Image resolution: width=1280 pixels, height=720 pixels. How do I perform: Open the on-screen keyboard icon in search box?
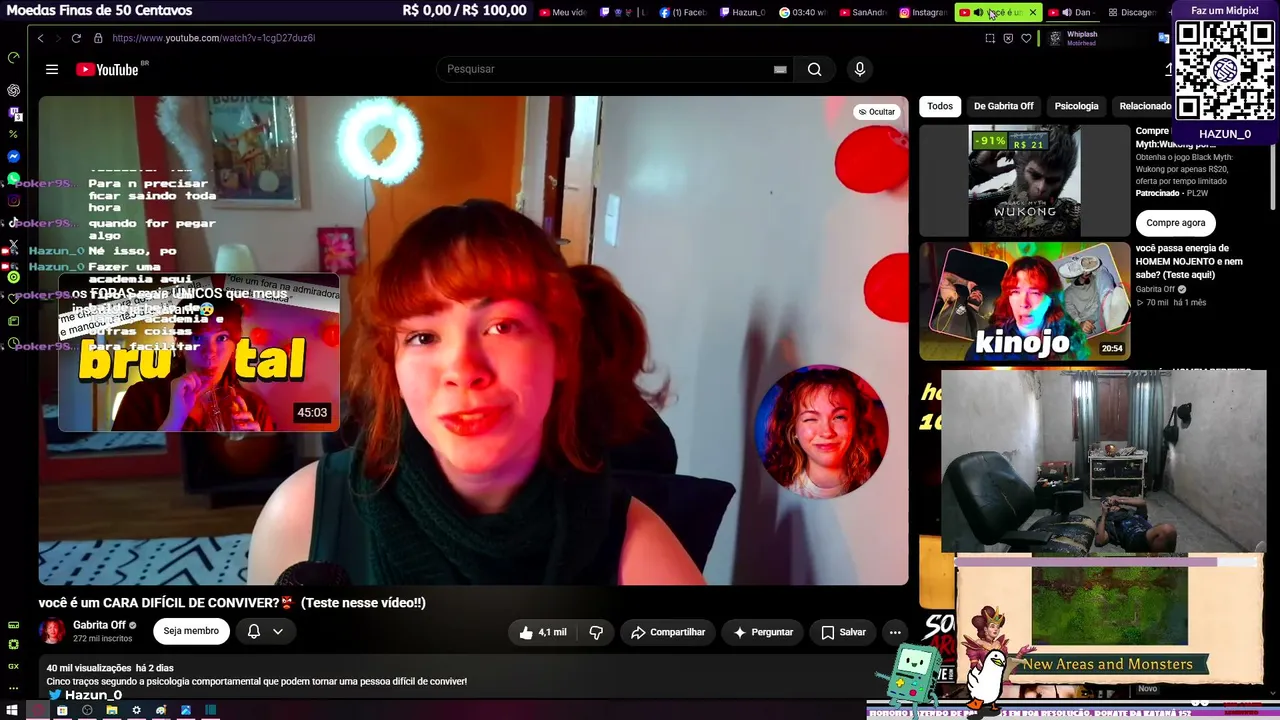pos(780,69)
